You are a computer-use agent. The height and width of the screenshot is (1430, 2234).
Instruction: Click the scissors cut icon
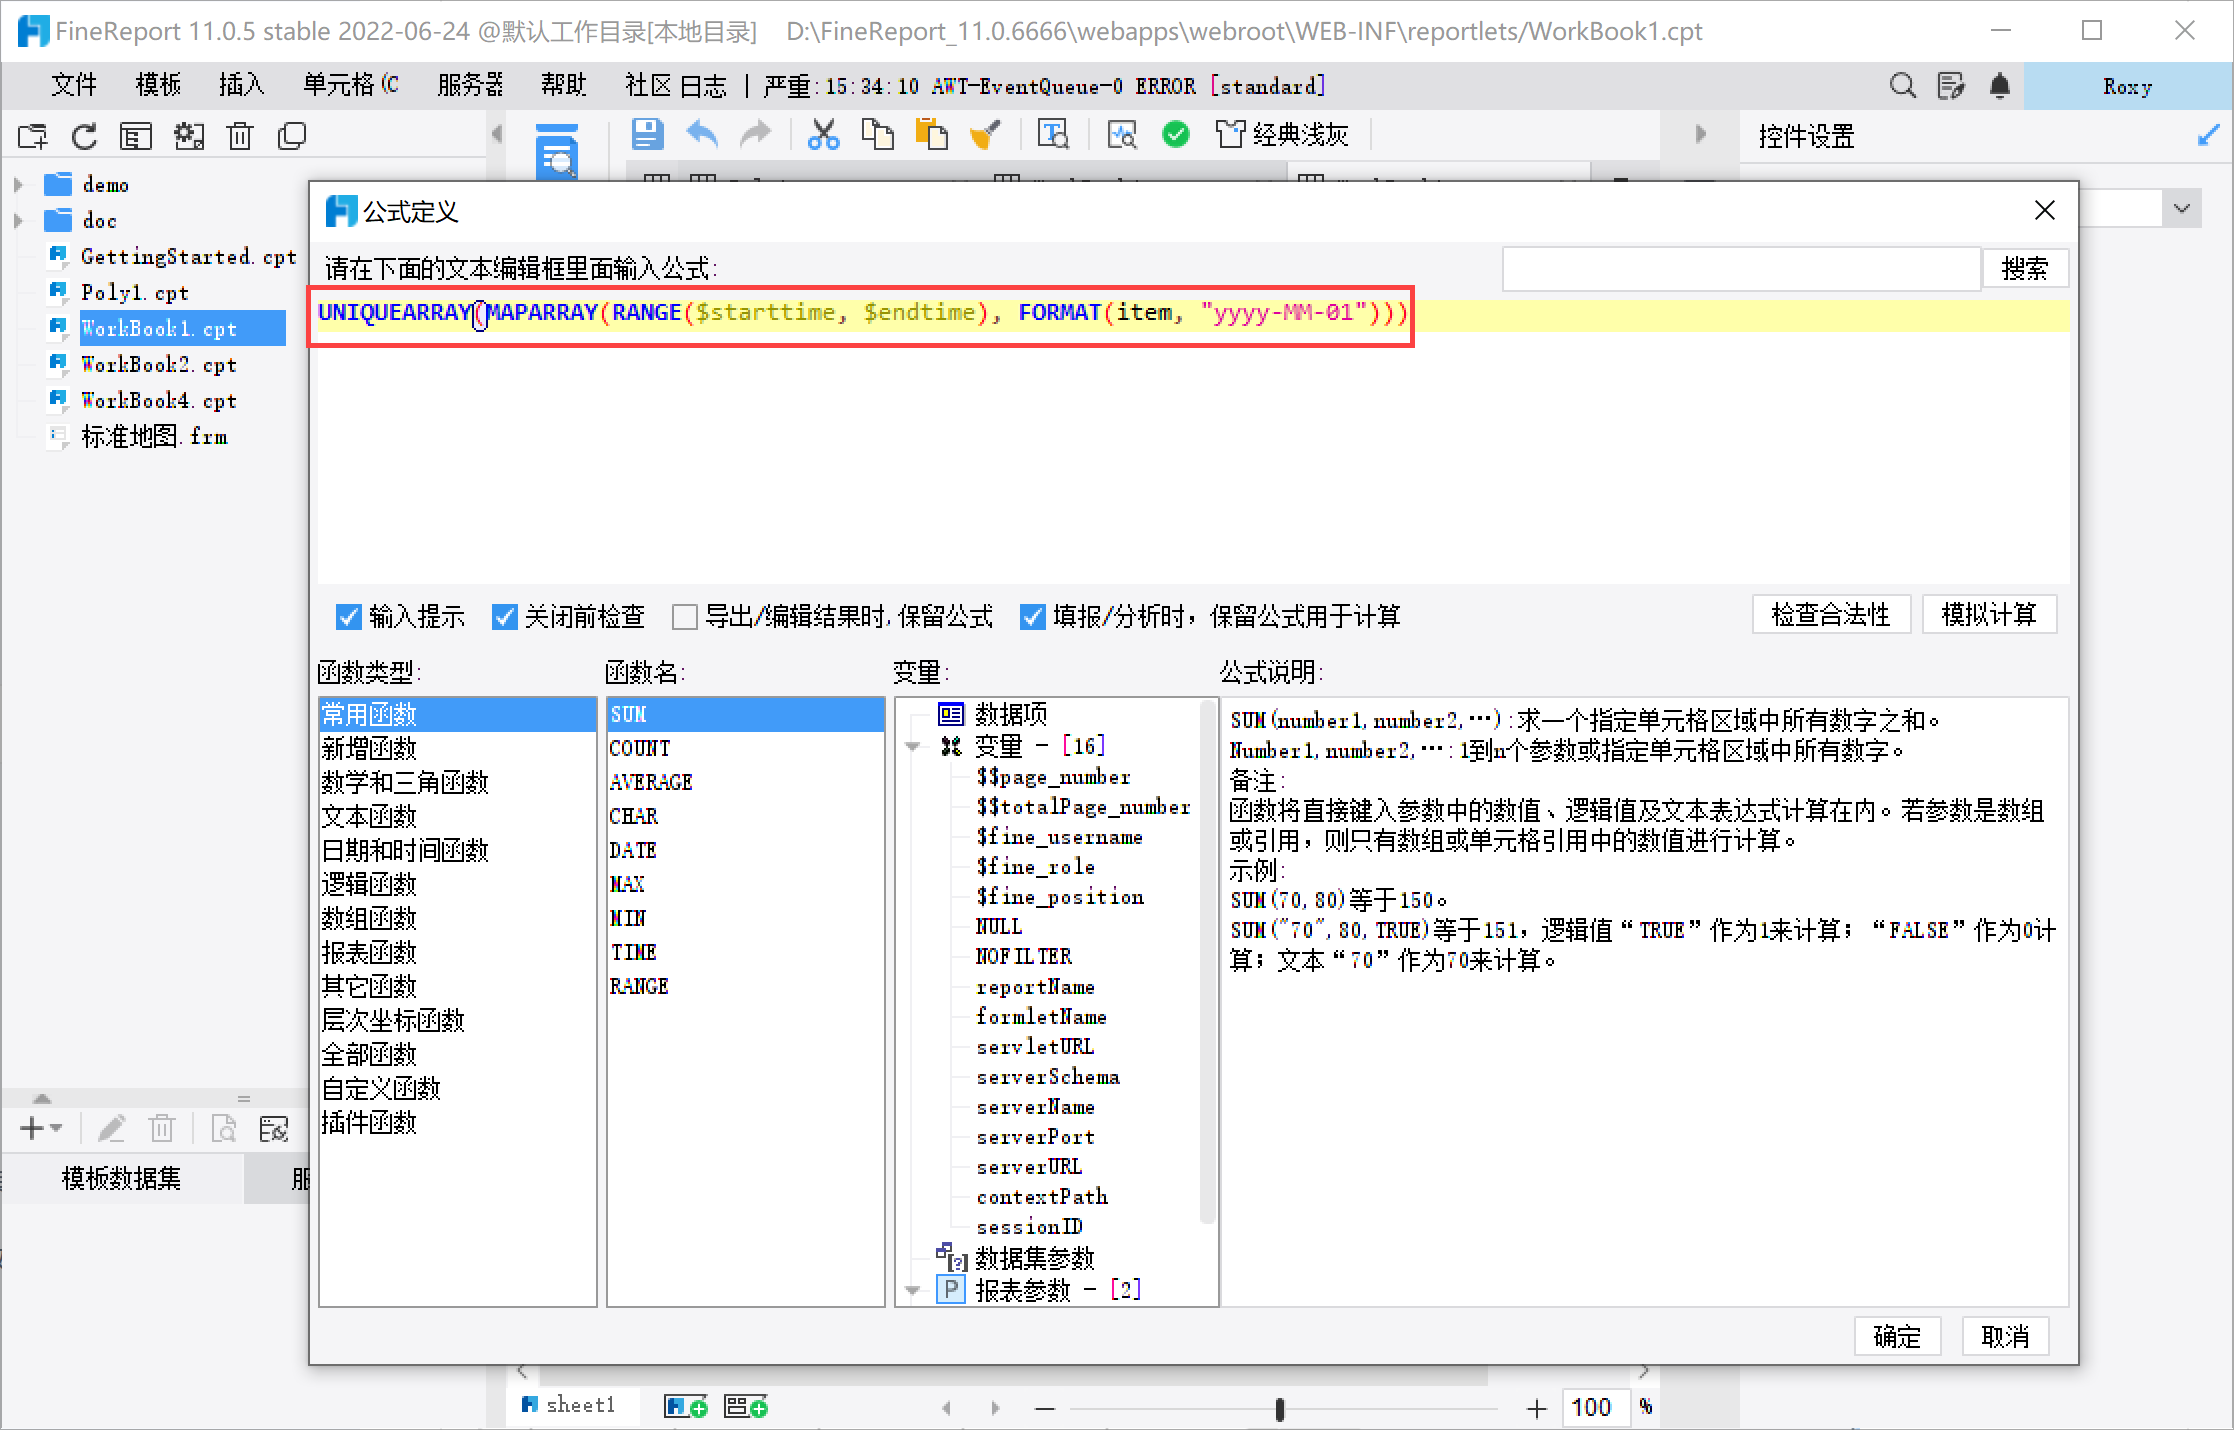(x=823, y=135)
